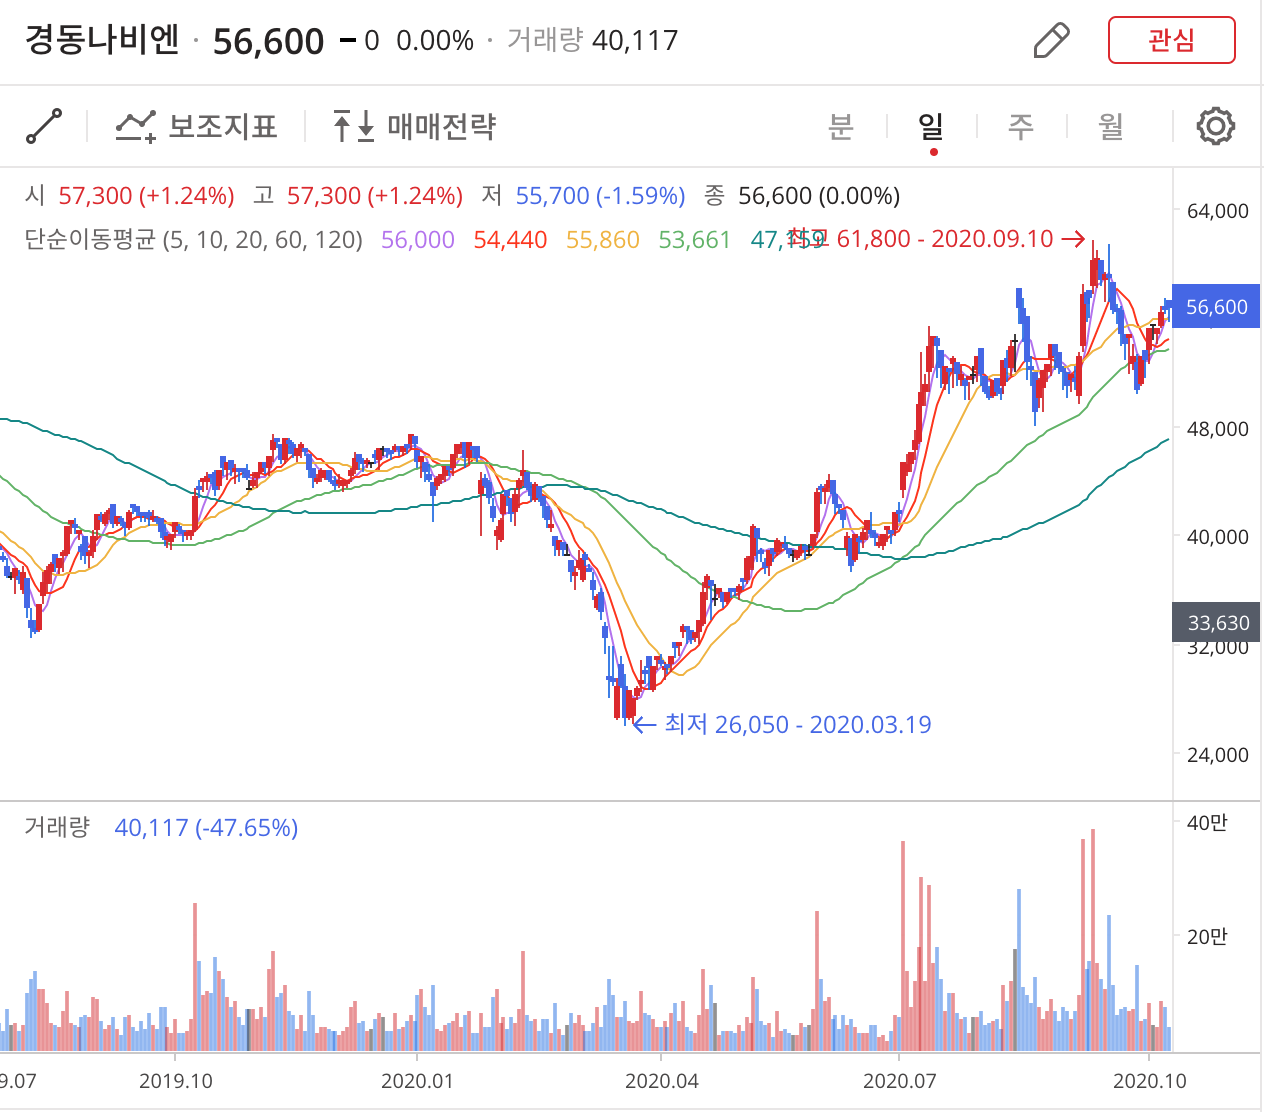Viewport: 1264px width, 1112px height.
Task: Click the 2020.10 date axis label
Action: coord(1150,1081)
